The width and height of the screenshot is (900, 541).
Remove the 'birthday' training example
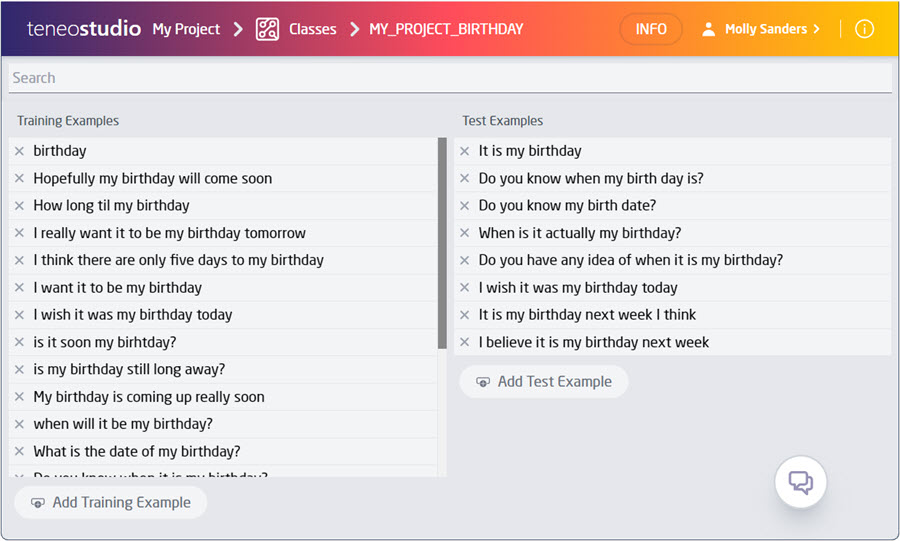(x=19, y=151)
